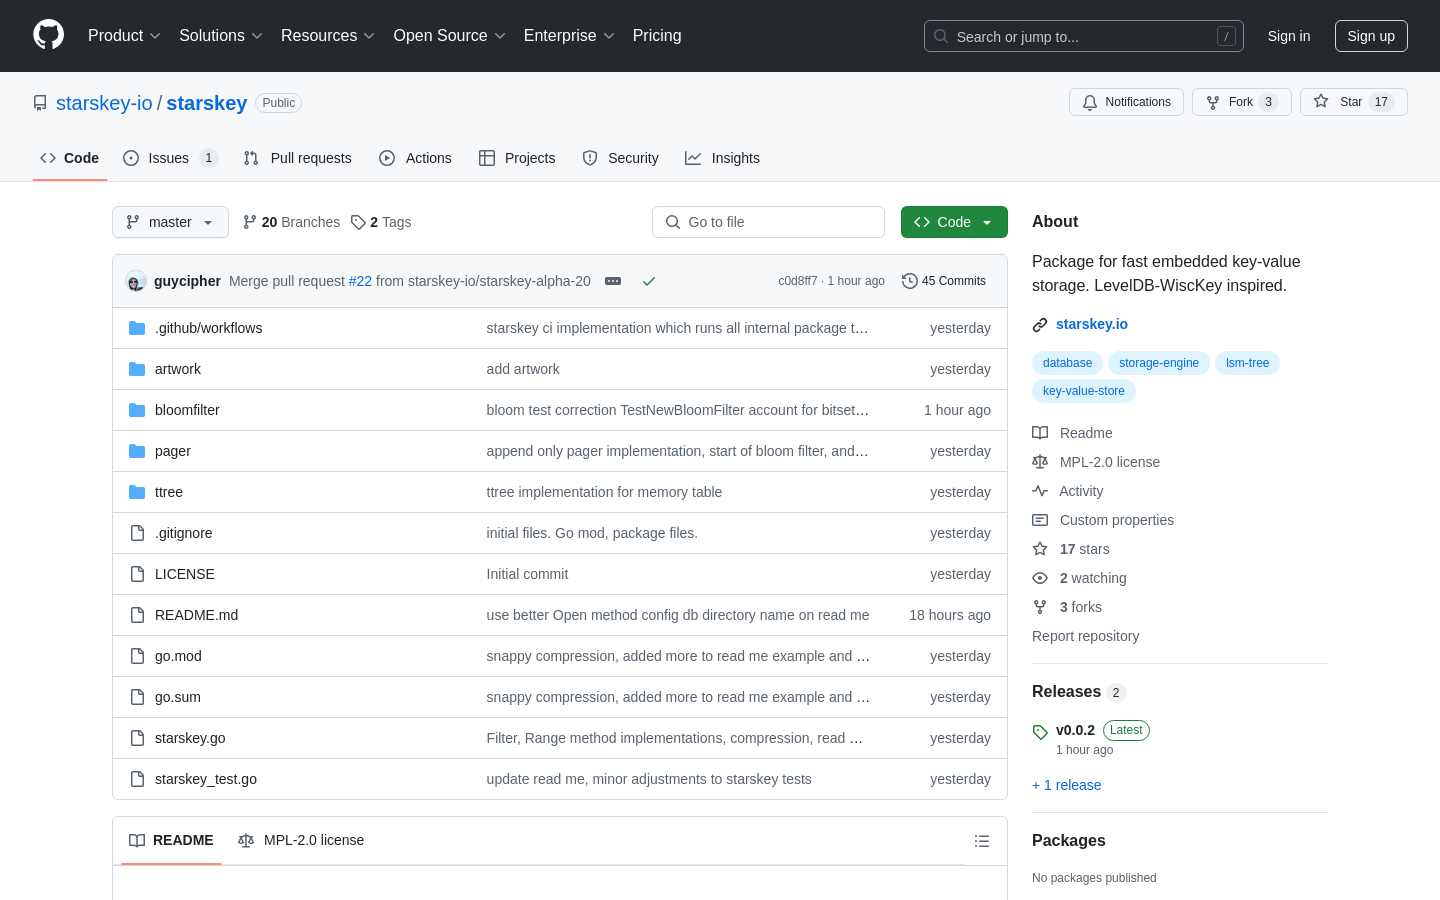The height and width of the screenshot is (900, 1440).
Task: Expand the Solutions menu
Action: click(x=221, y=35)
